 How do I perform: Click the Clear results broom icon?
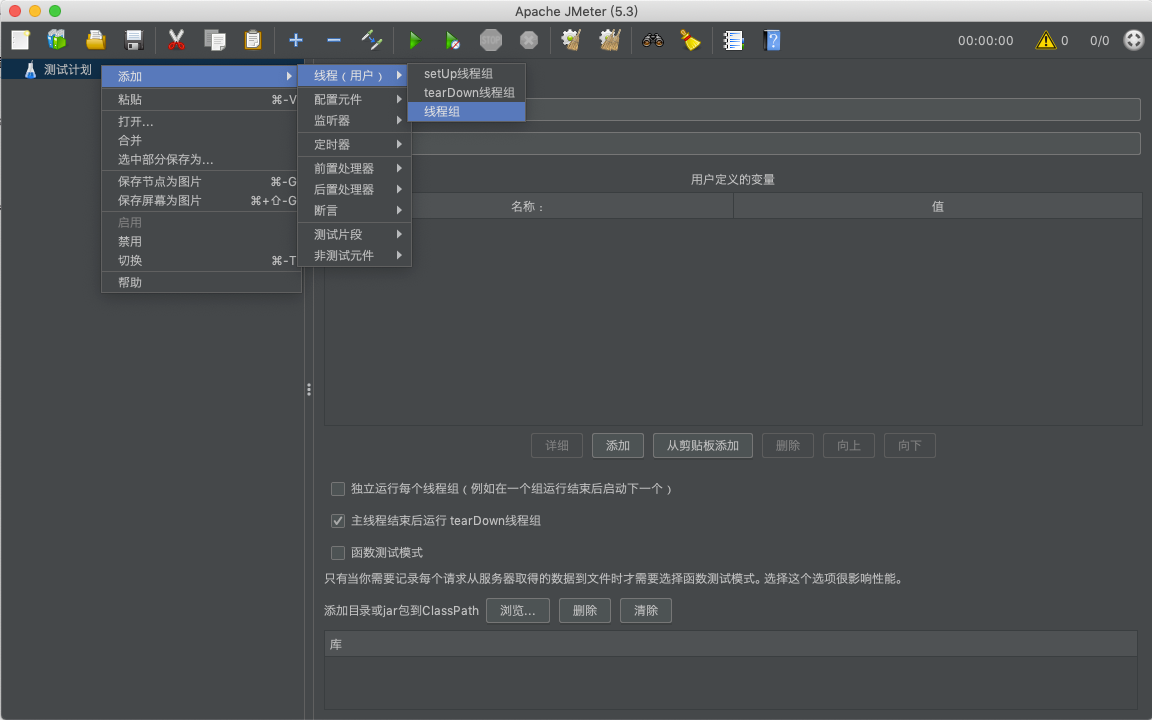572,40
